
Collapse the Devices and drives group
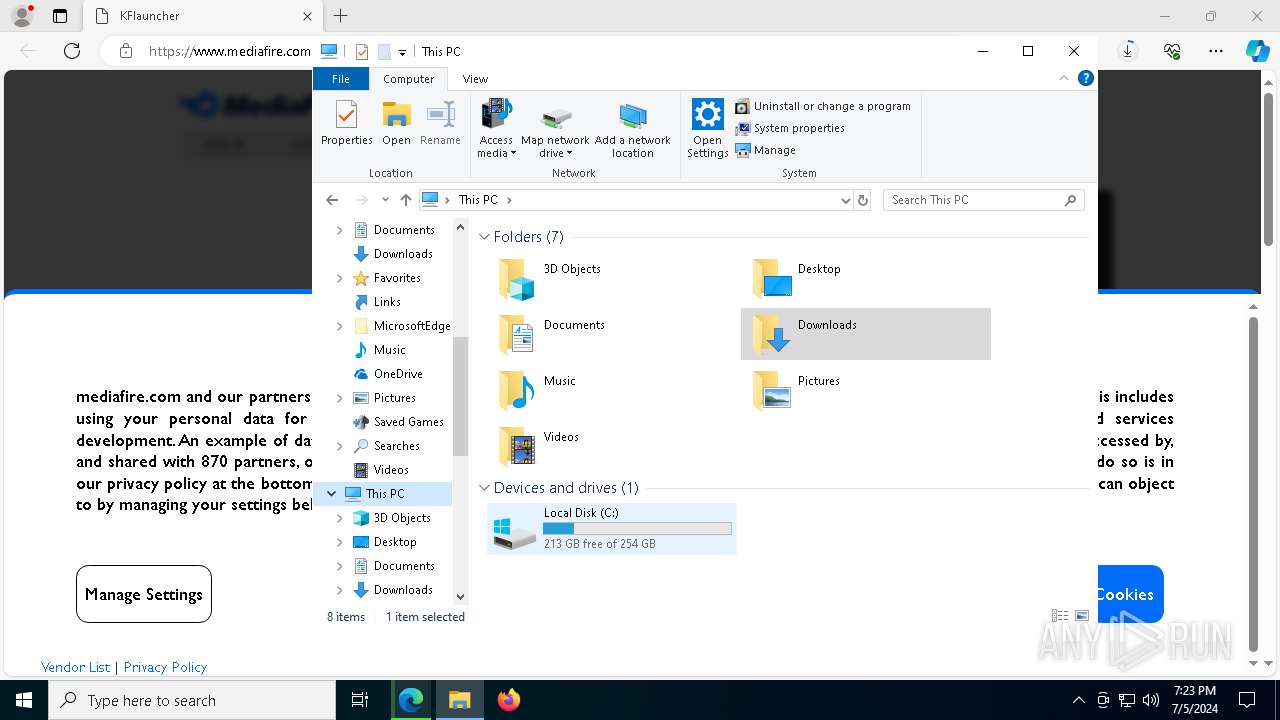tap(485, 488)
